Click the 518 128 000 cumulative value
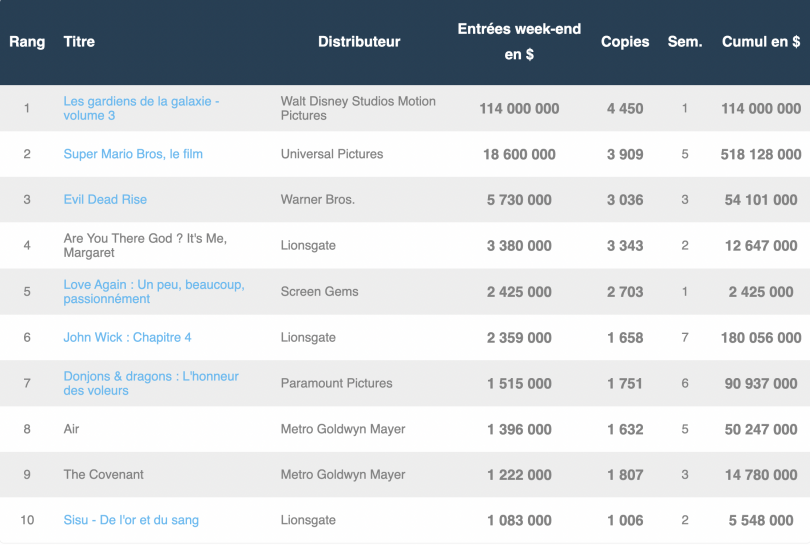The height and width of the screenshot is (545, 810). click(761, 154)
